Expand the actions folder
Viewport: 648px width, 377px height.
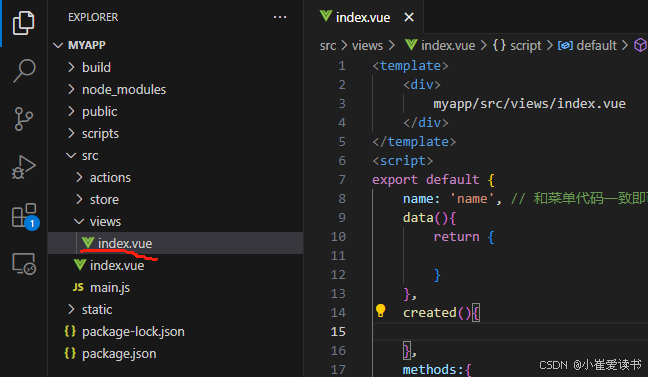79,177
